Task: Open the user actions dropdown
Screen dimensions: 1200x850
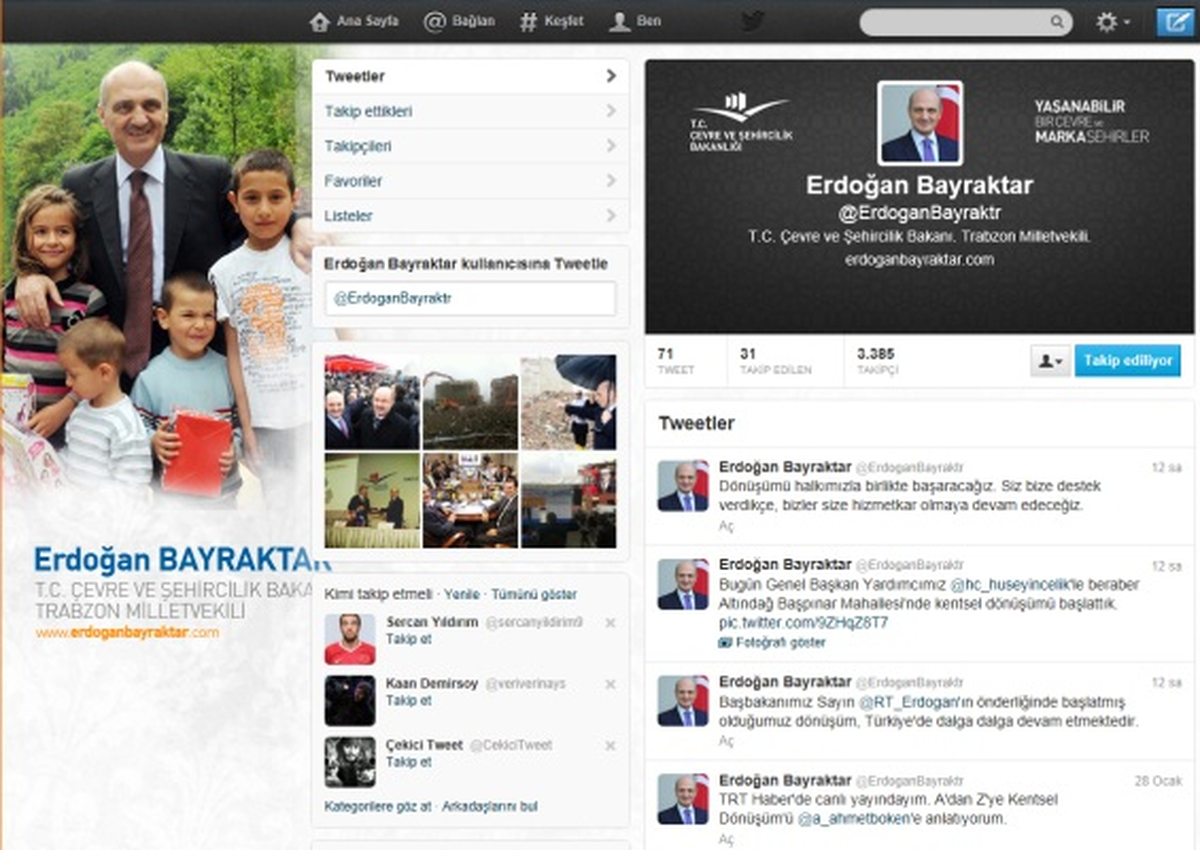Action: click(x=1051, y=361)
